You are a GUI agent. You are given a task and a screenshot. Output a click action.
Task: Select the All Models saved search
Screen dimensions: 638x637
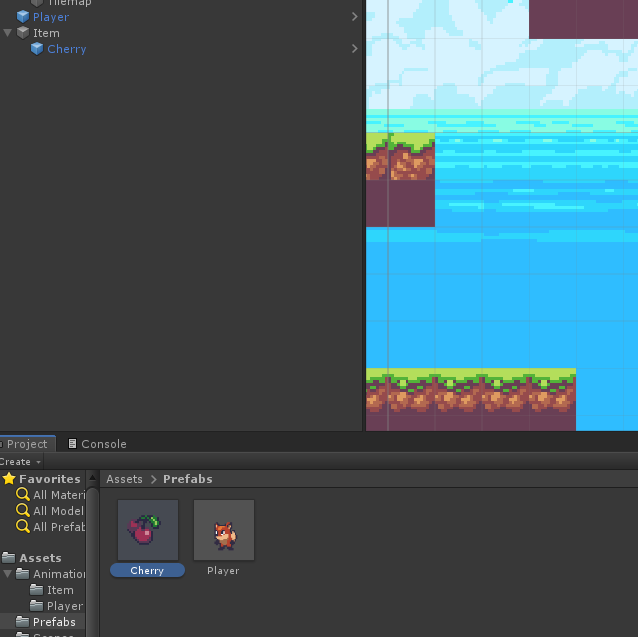[59, 511]
